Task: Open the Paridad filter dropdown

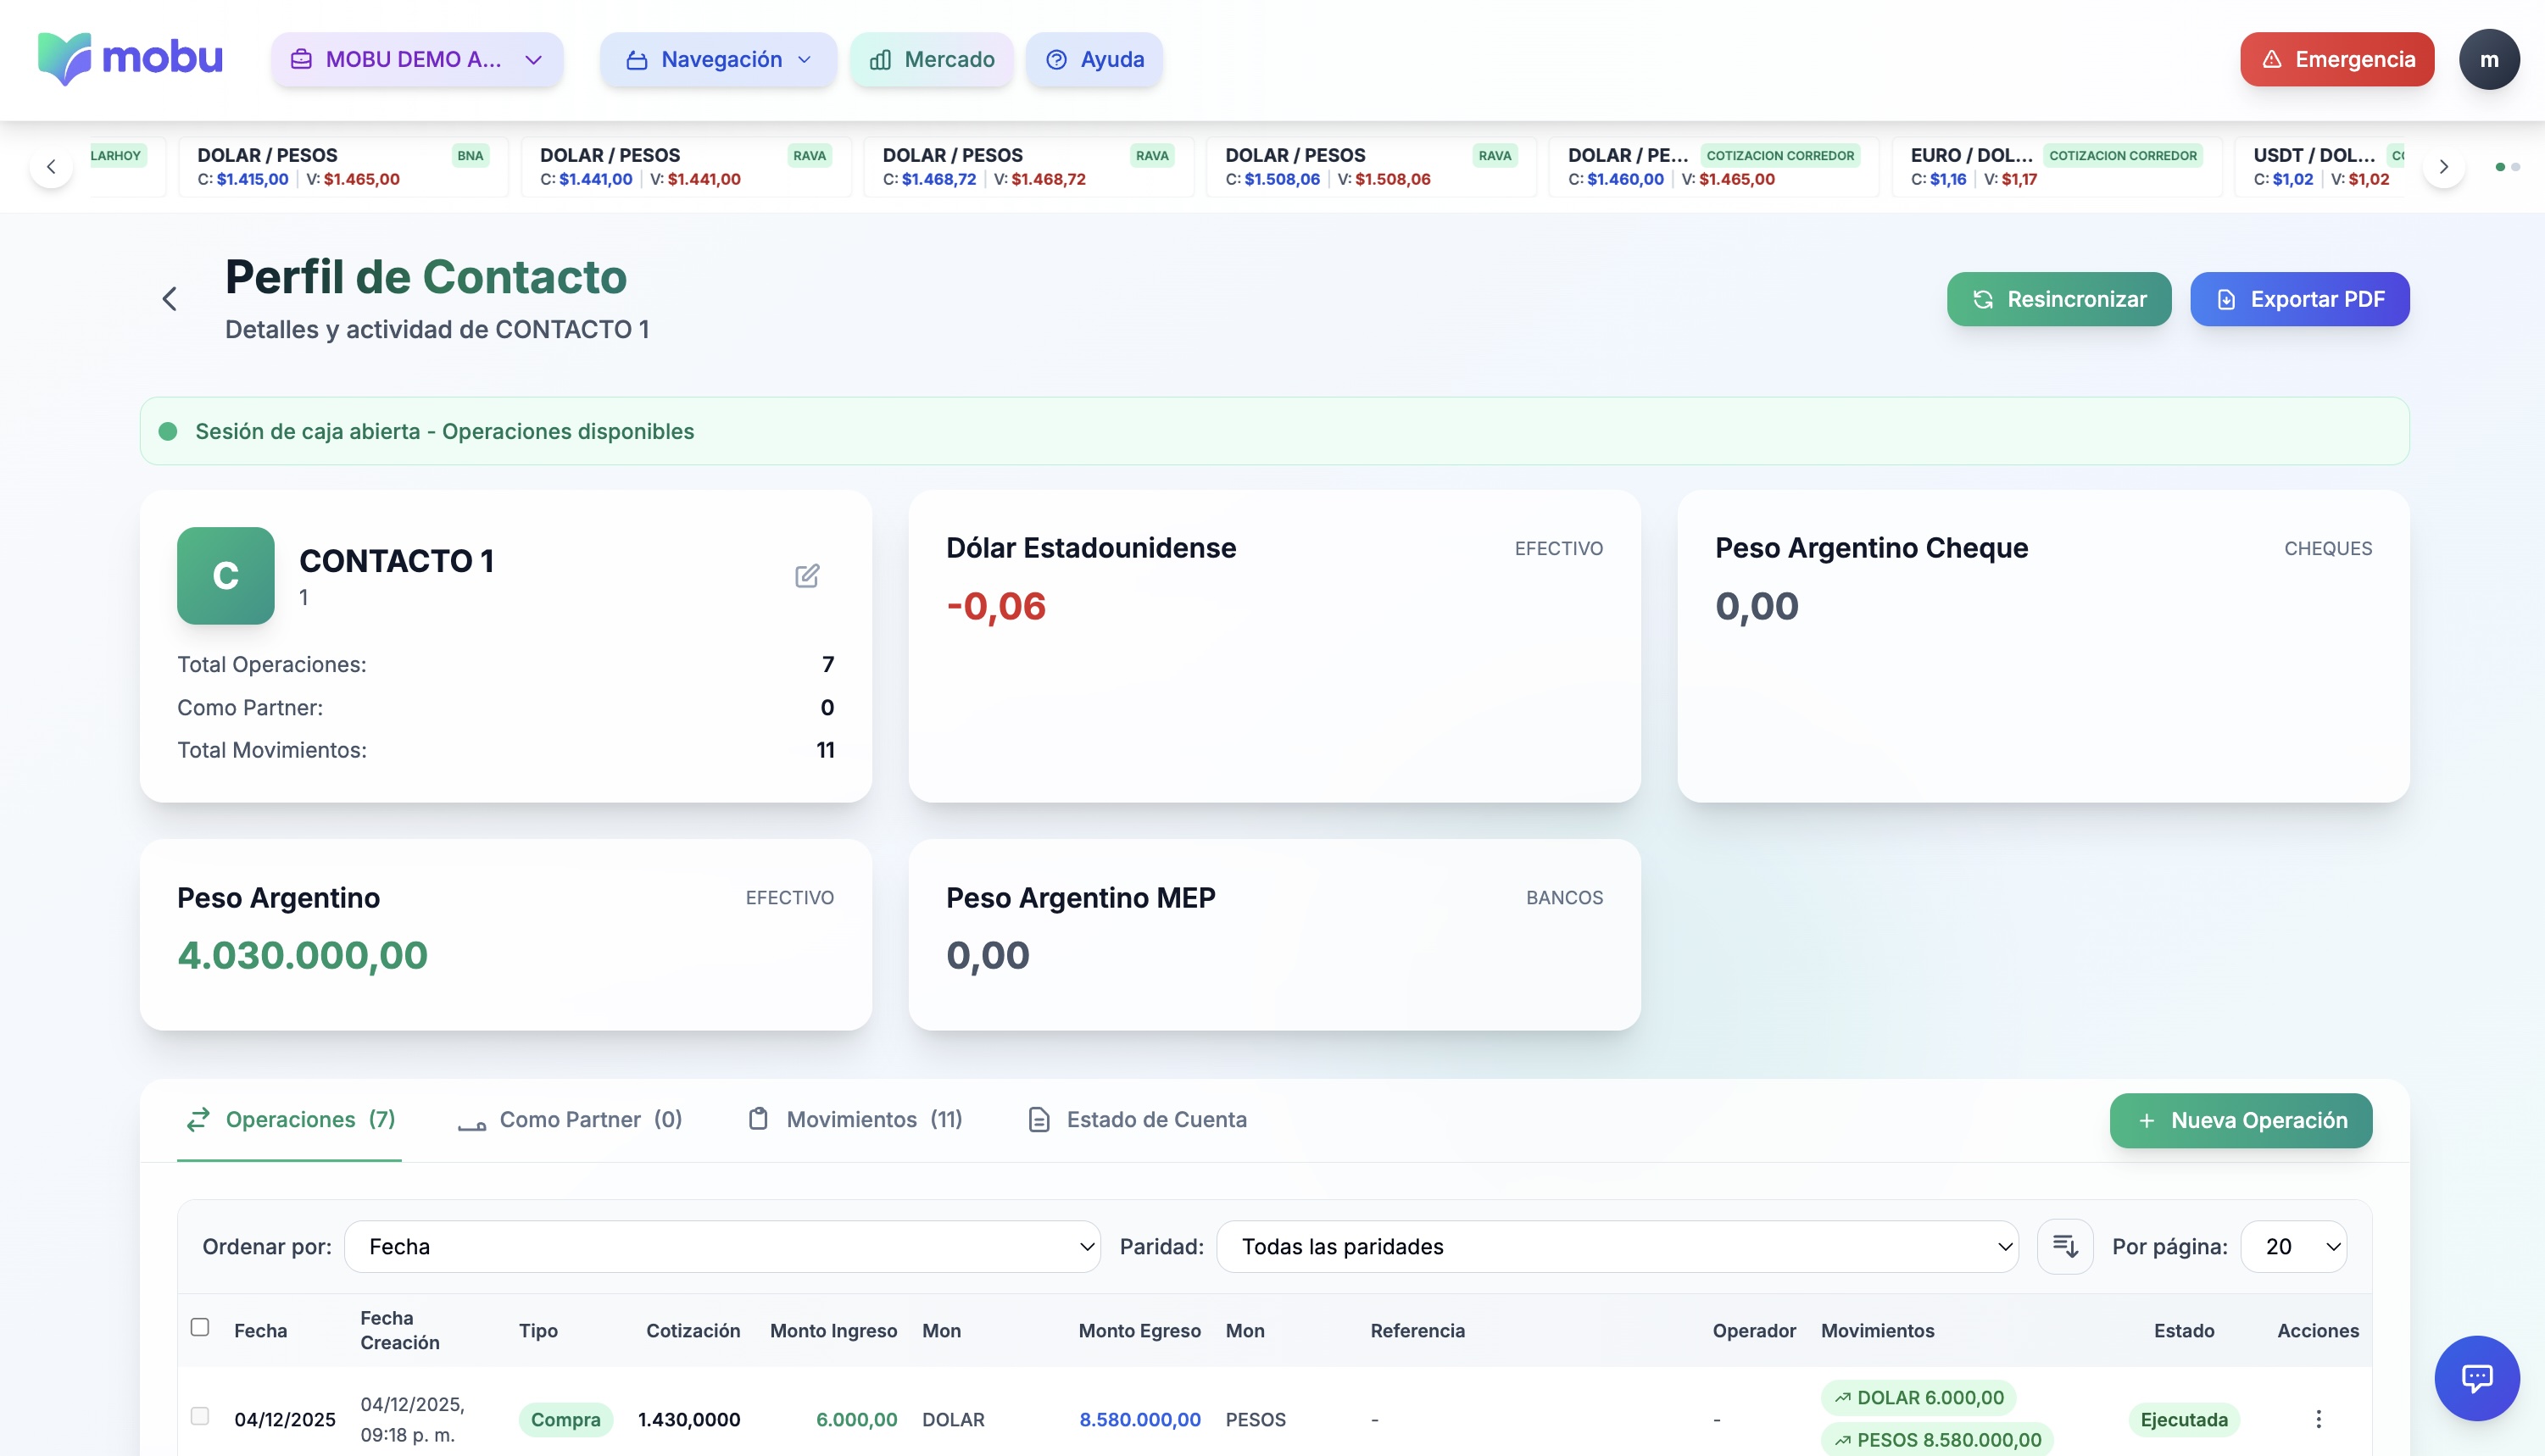Action: 1616,1246
